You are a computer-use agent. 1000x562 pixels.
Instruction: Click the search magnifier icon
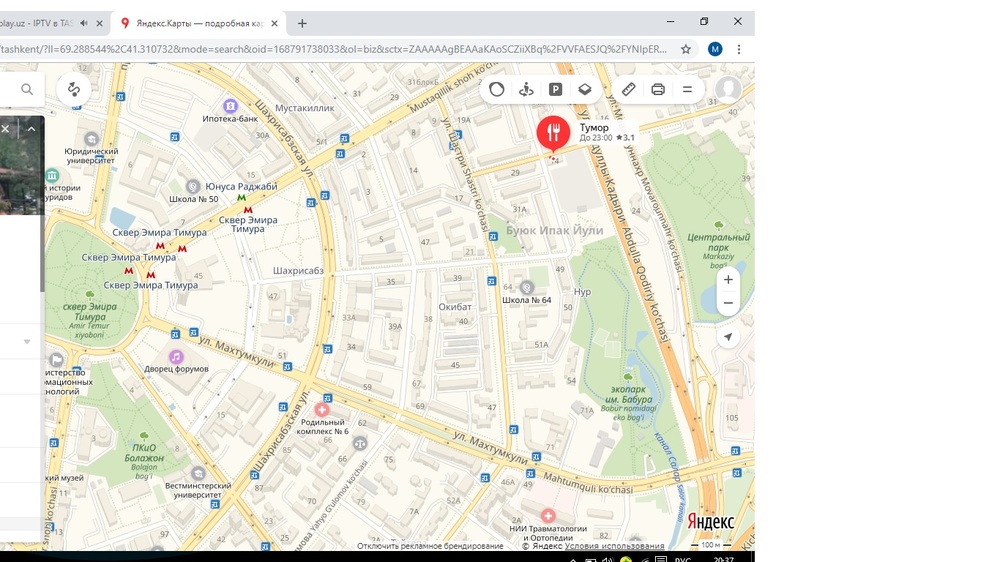pyautogui.click(x=27, y=89)
